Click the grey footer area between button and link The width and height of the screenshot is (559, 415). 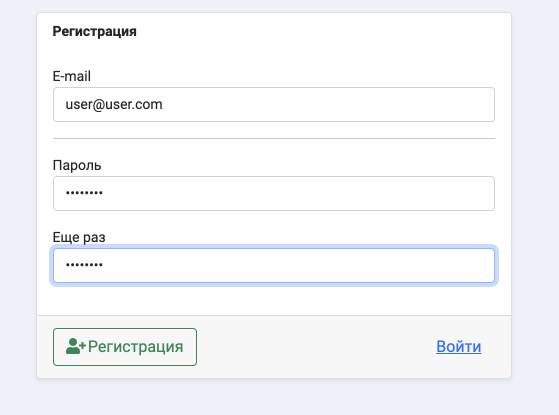coord(316,347)
